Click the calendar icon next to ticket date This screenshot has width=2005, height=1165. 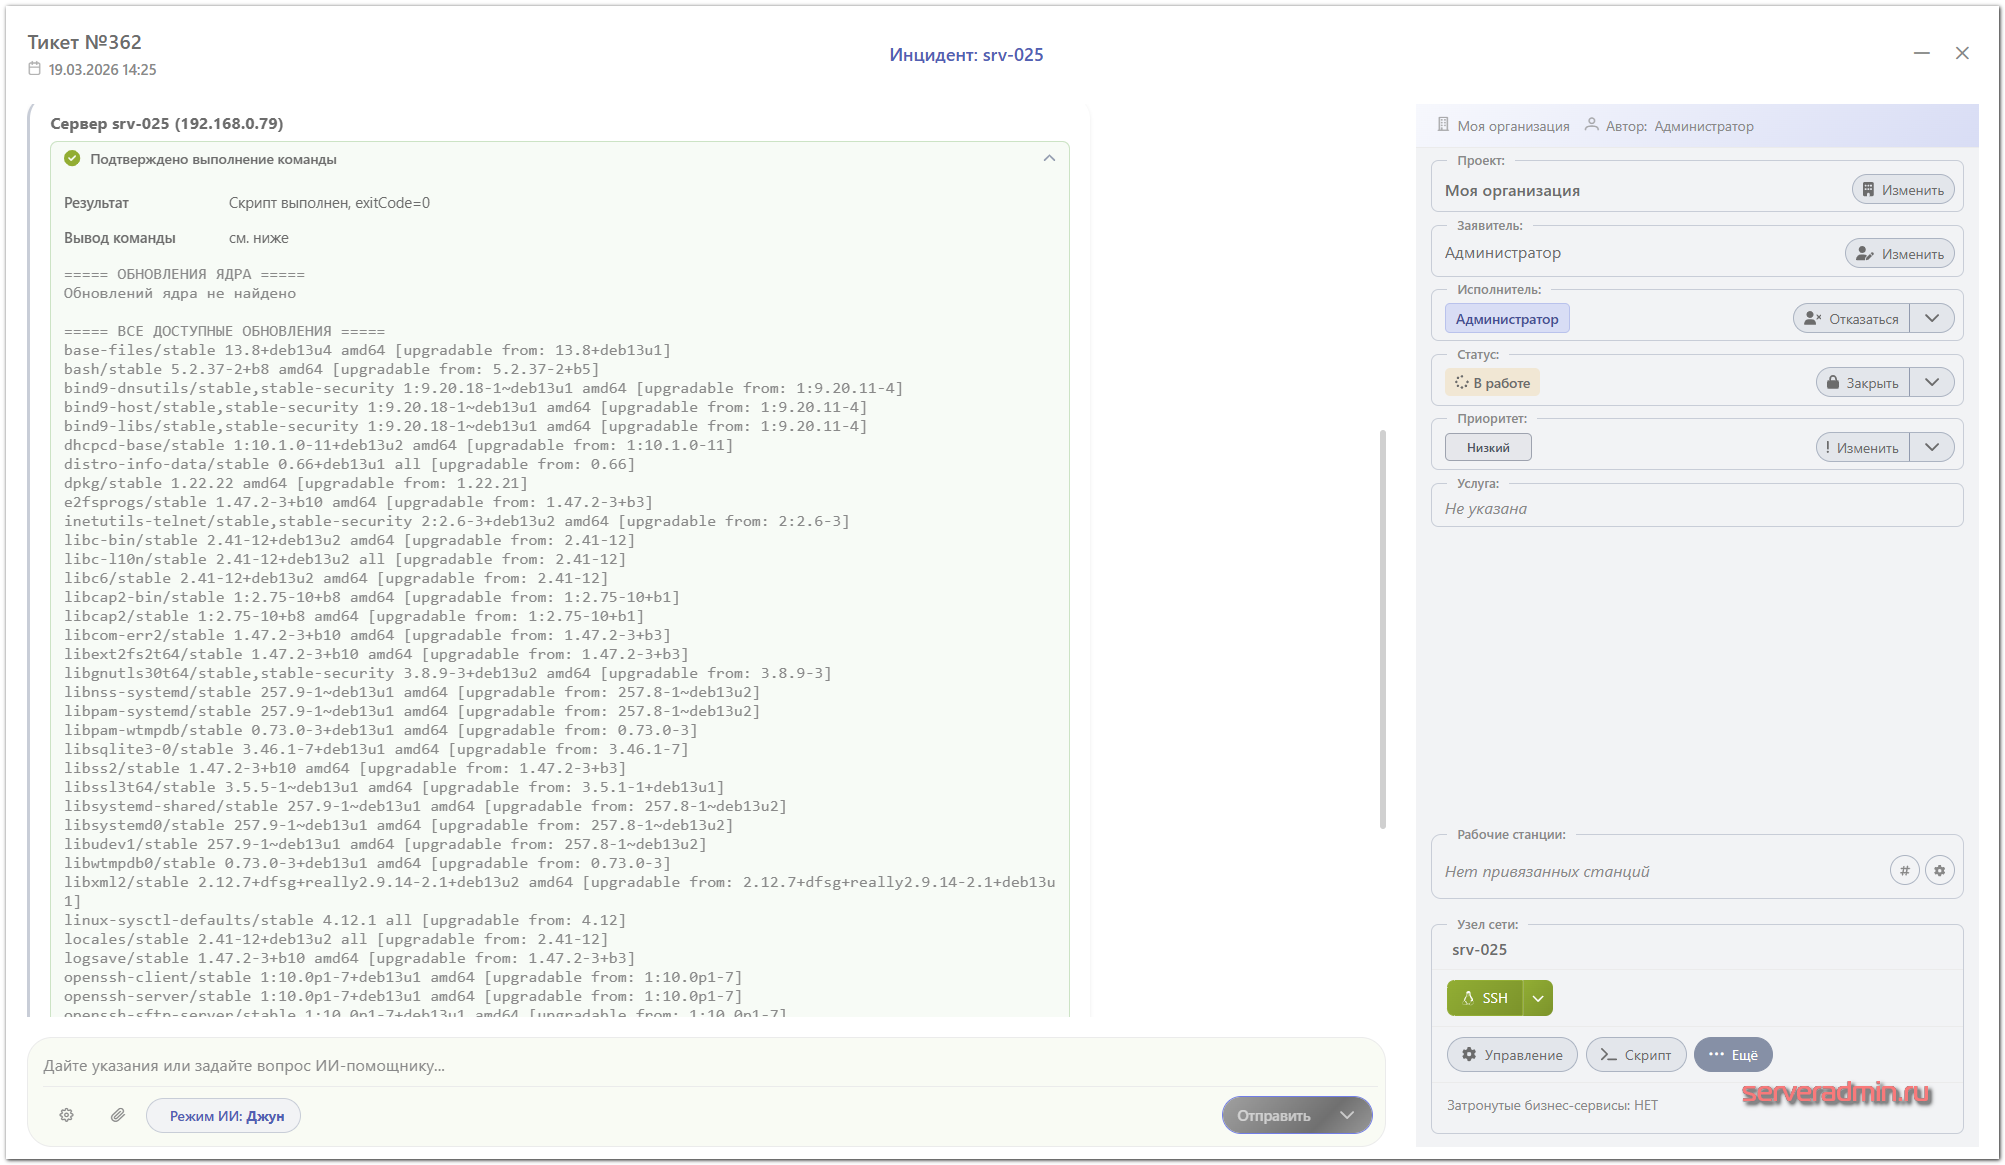click(x=35, y=69)
